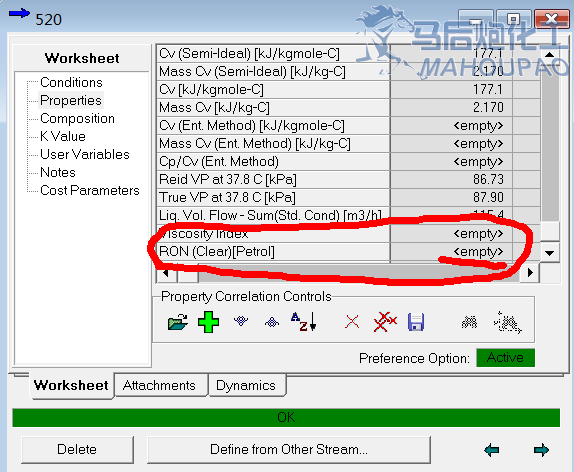Click the properties table scroll down arrow
Image resolution: width=574 pixels, height=472 pixels.
click(549, 253)
